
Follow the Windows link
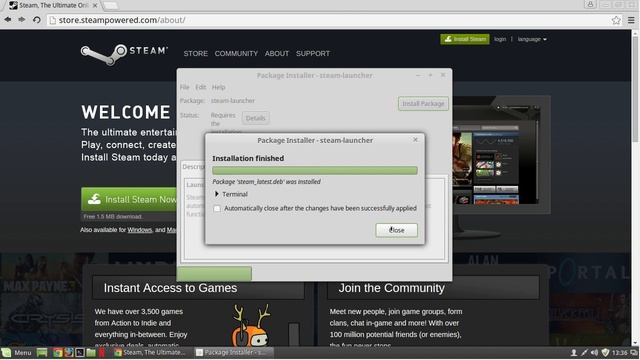pyautogui.click(x=140, y=230)
